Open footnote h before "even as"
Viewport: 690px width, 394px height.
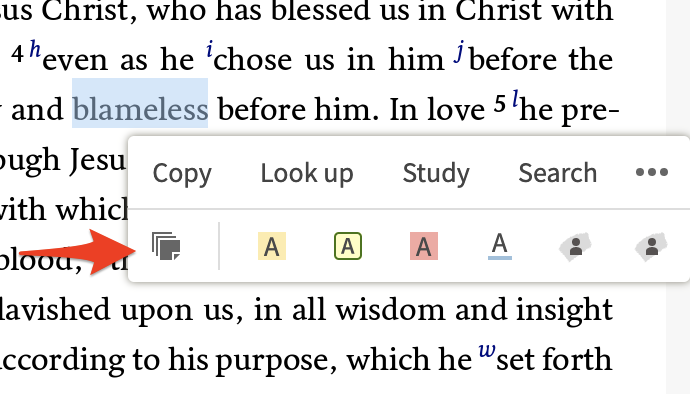coord(35,49)
